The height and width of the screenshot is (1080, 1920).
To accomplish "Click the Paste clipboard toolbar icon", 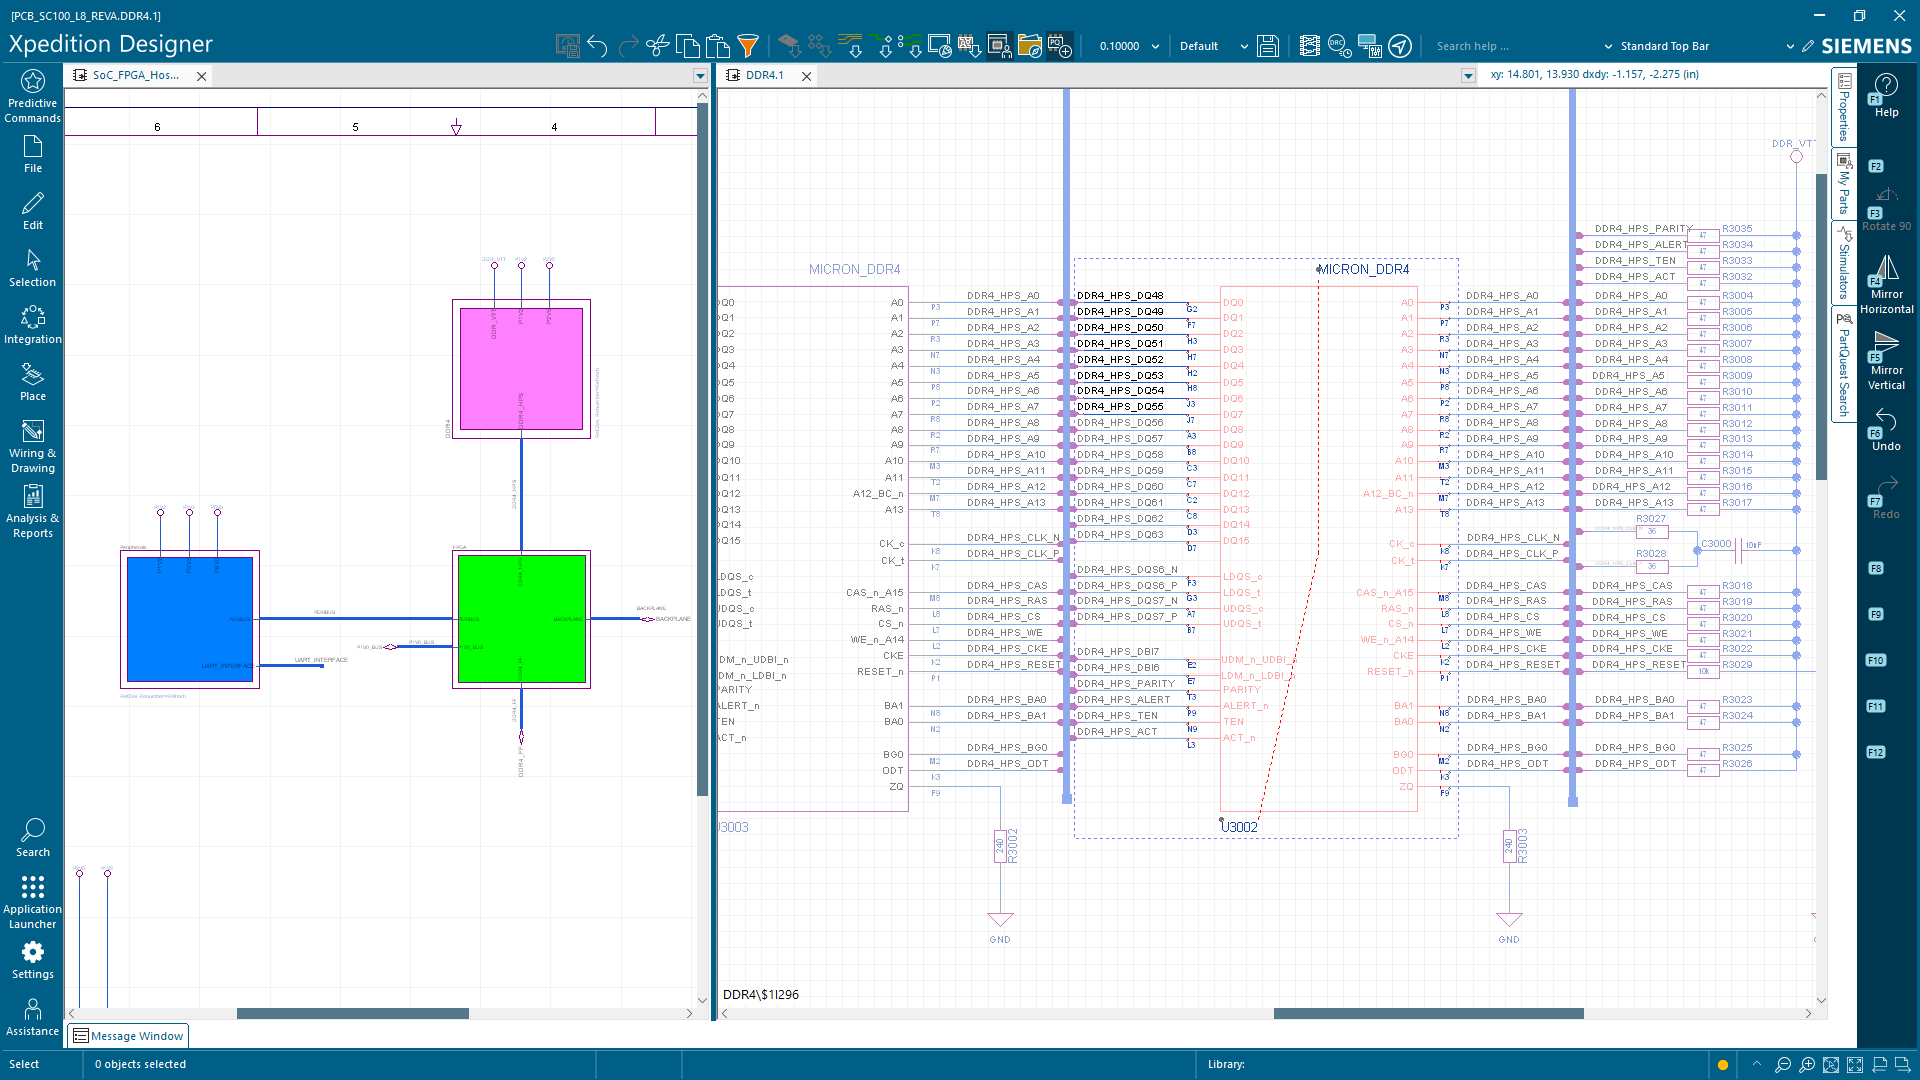I will (717, 46).
